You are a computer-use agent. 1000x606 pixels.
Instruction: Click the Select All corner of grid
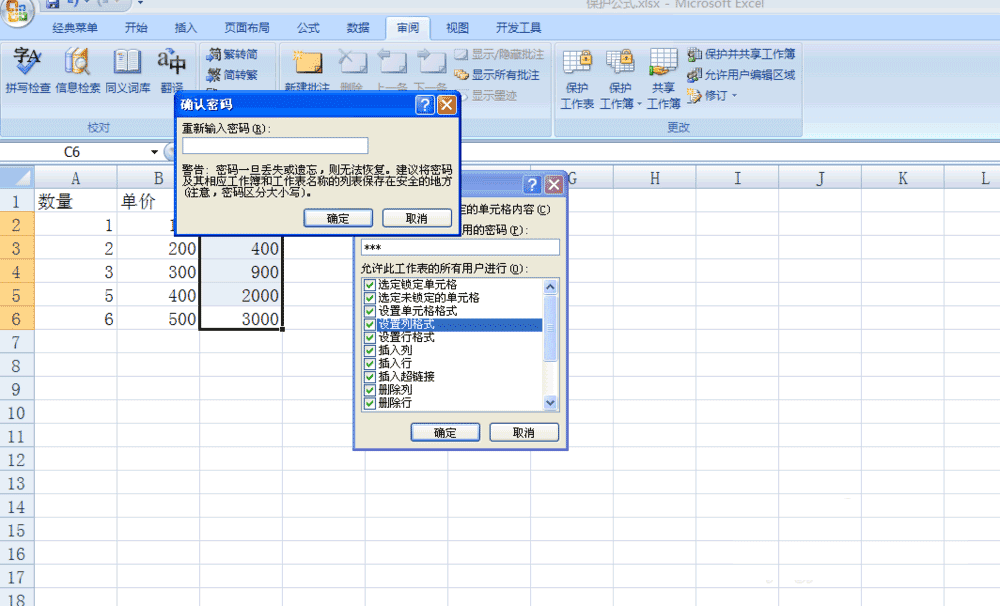pyautogui.click(x=17, y=177)
